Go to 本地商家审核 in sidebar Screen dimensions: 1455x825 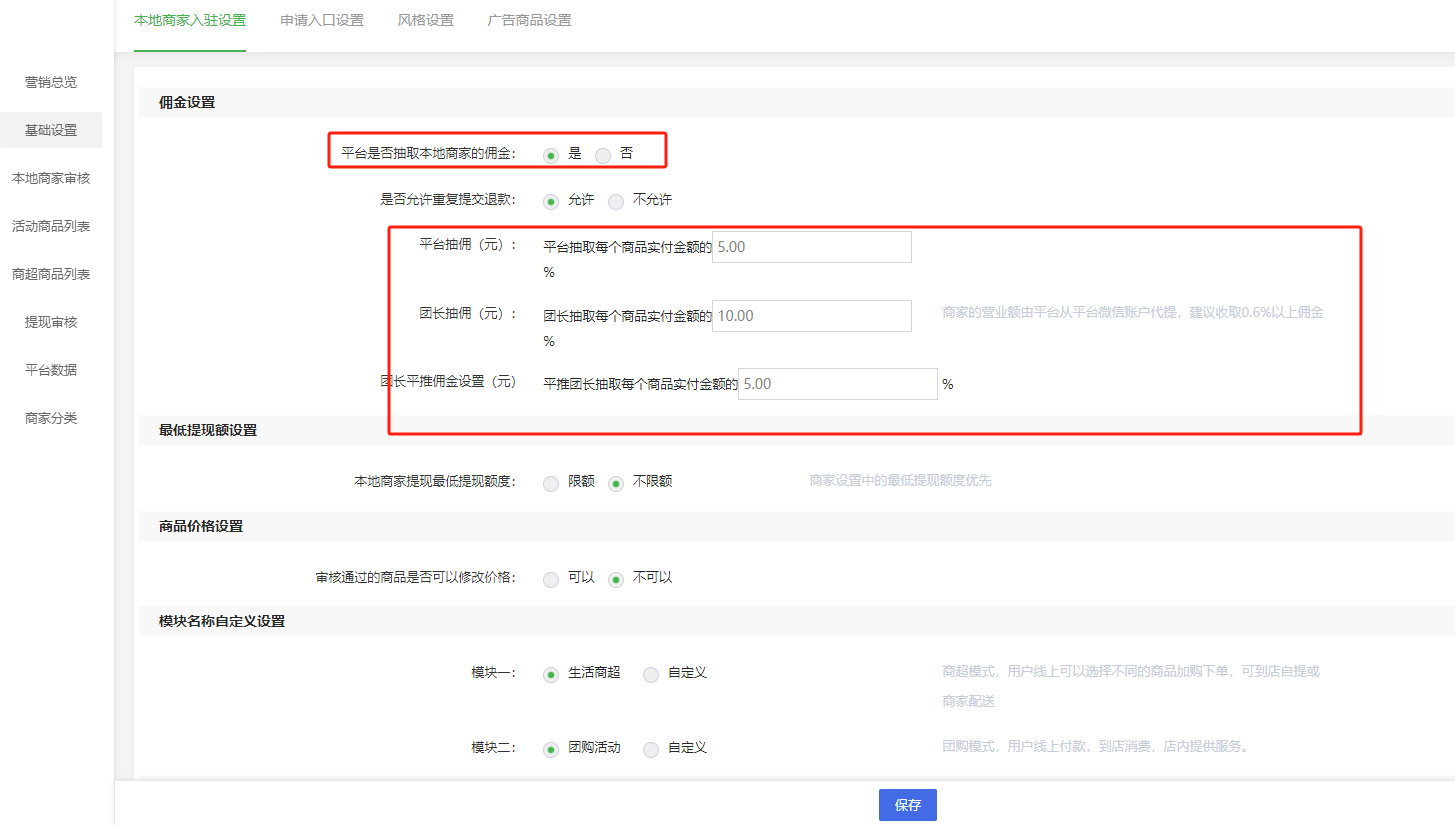[51, 178]
